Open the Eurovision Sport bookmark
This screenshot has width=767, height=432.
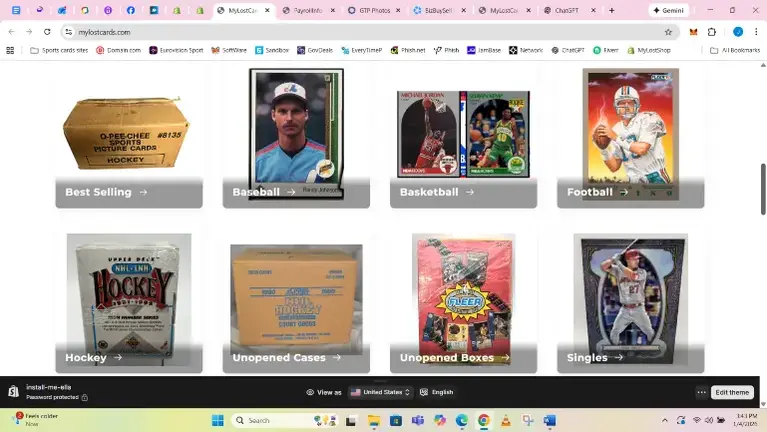[x=176, y=50]
